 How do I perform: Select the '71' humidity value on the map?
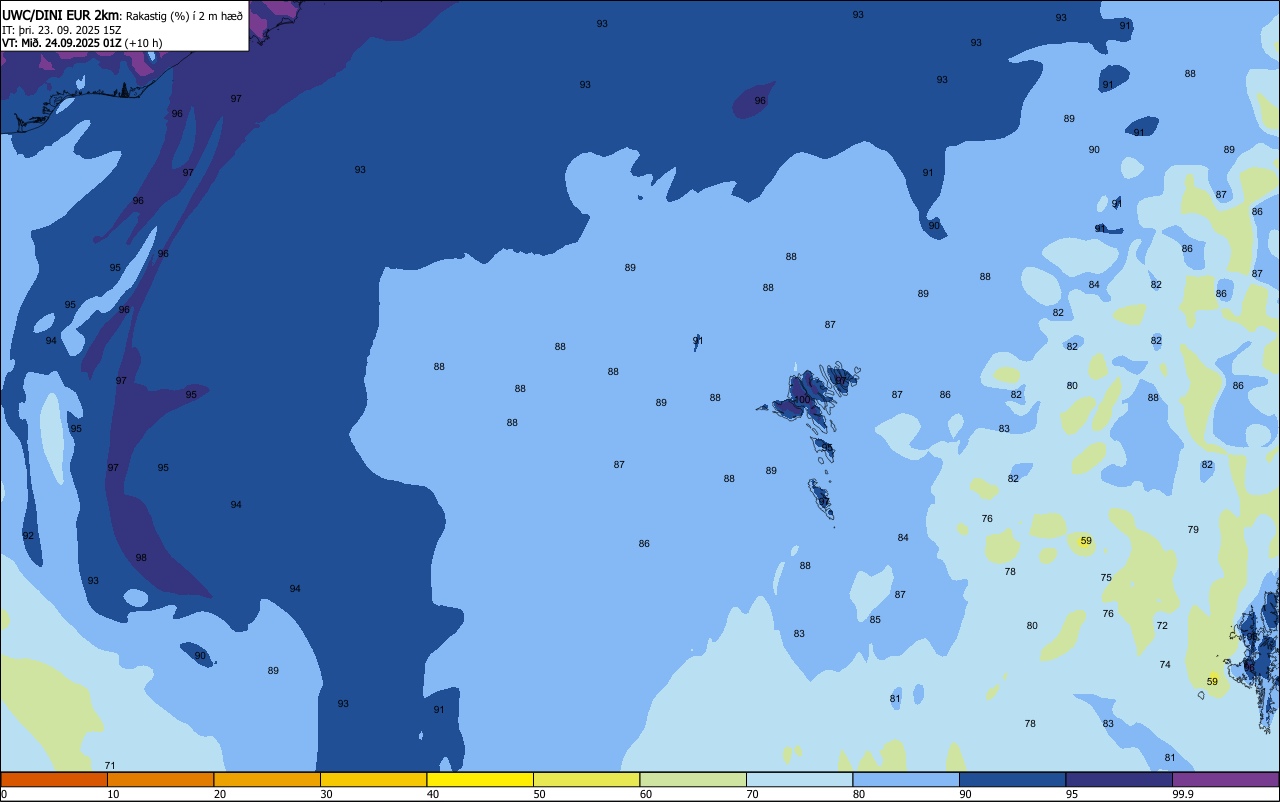pyautogui.click(x=110, y=765)
